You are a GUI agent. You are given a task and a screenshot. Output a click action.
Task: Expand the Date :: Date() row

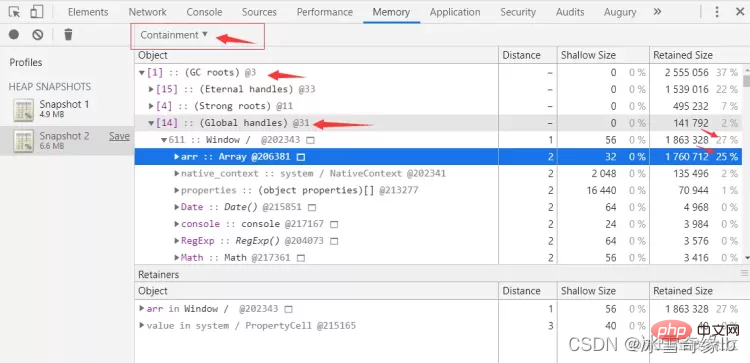tap(177, 207)
